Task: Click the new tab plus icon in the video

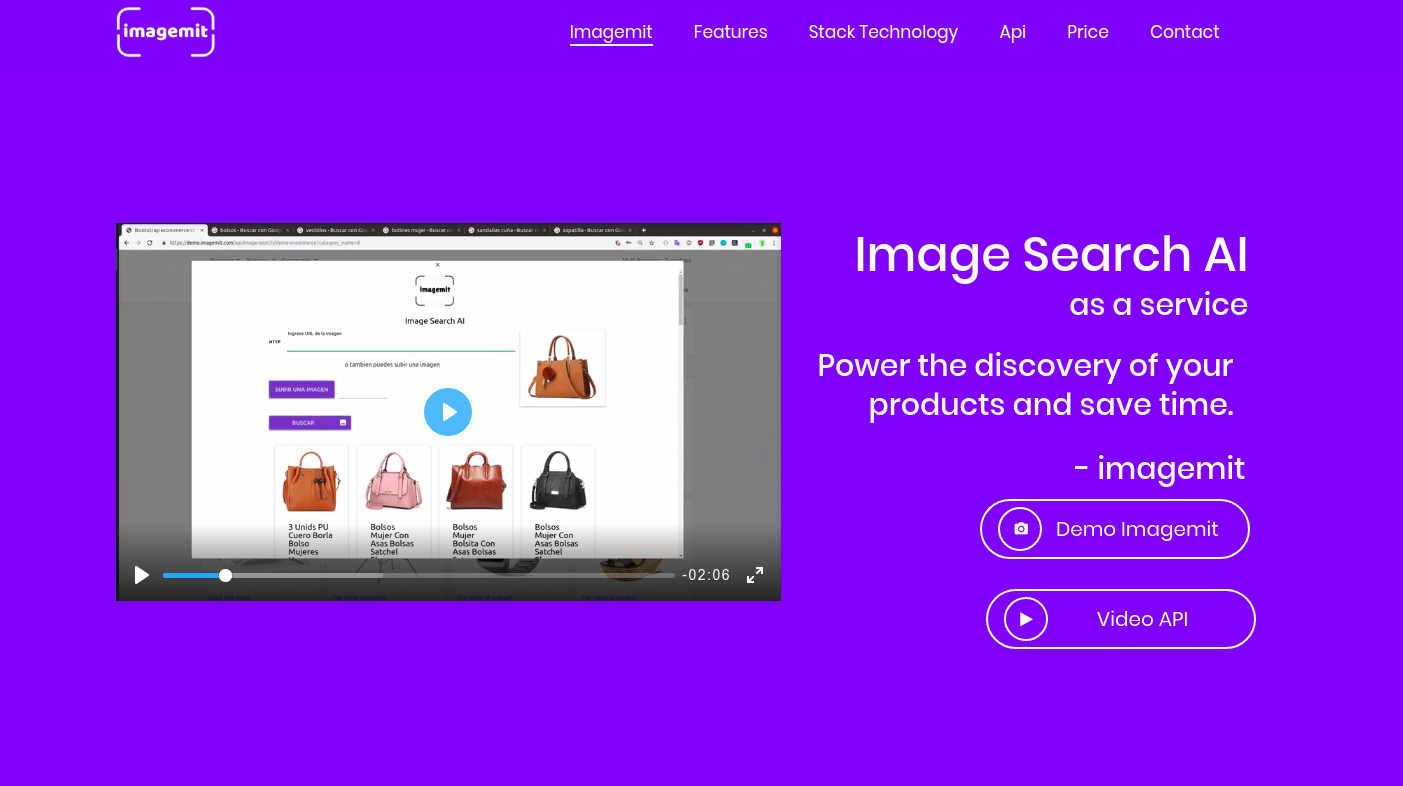Action: (644, 230)
